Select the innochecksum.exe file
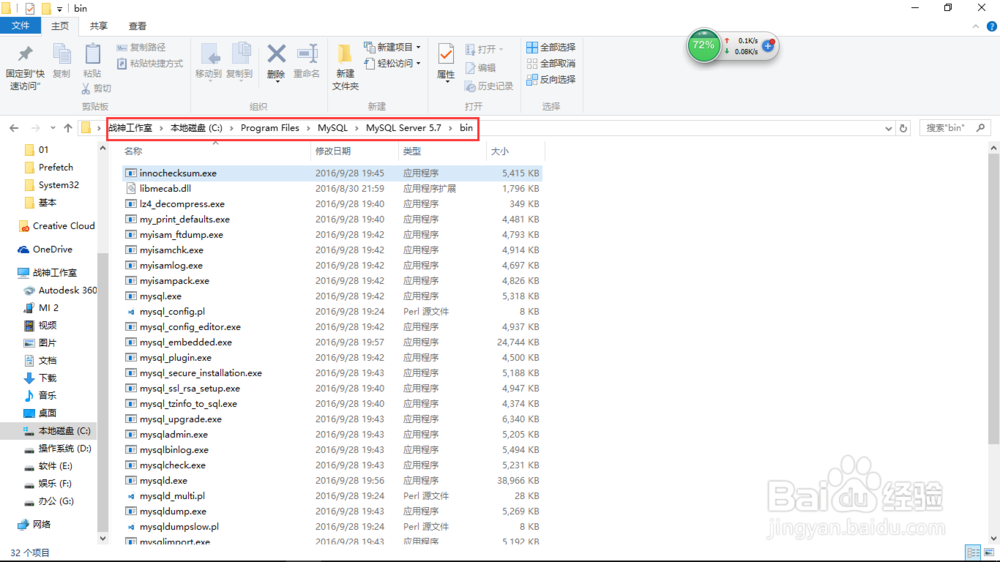 coord(332,173)
